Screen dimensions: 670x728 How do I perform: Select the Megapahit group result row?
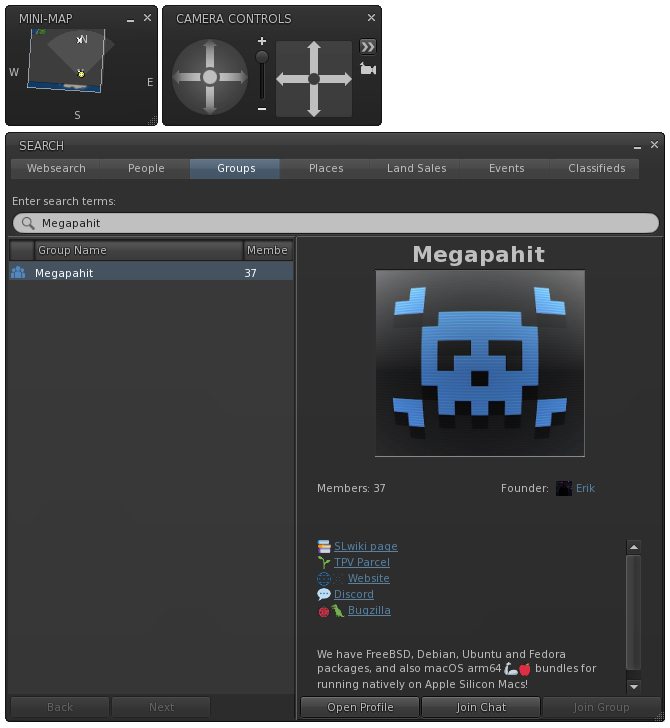click(x=151, y=273)
